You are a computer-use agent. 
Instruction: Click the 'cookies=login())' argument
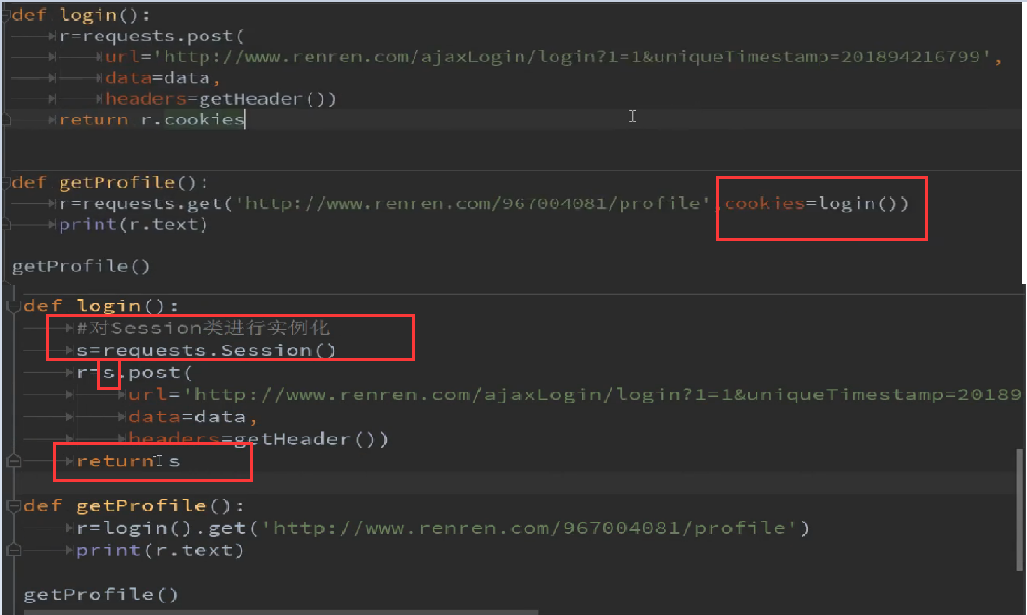pyautogui.click(x=817, y=204)
